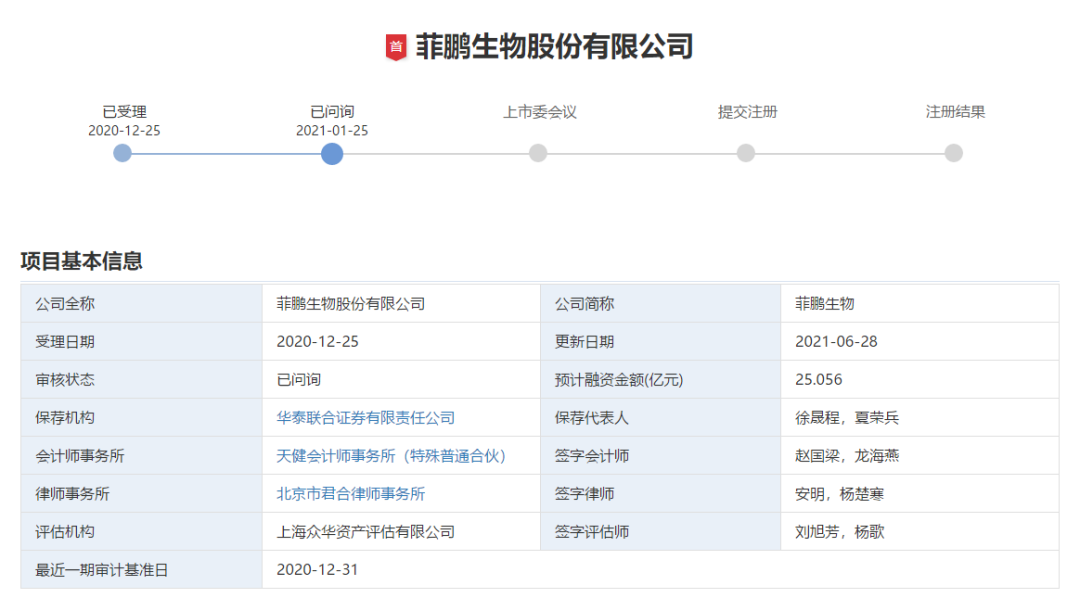Screen dimensions: 1080x598
Task: Click the 提交注册 gray stage dot
Action: coord(745,153)
